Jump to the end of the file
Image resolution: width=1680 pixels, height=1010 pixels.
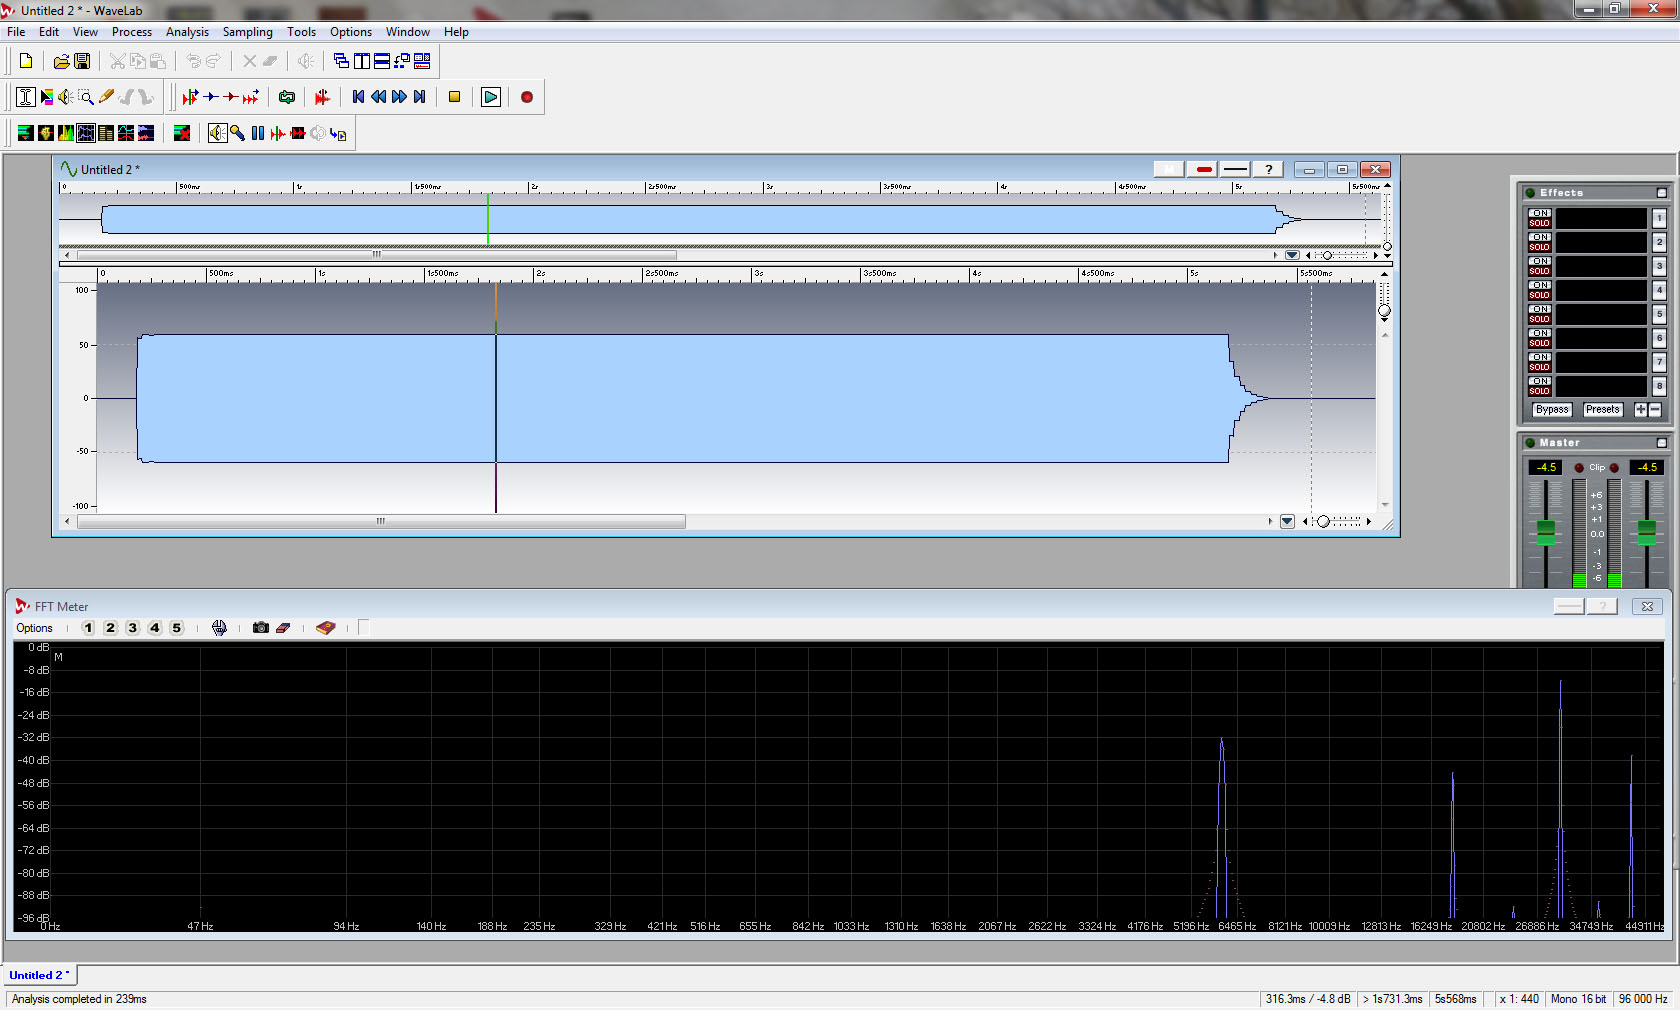[x=420, y=97]
